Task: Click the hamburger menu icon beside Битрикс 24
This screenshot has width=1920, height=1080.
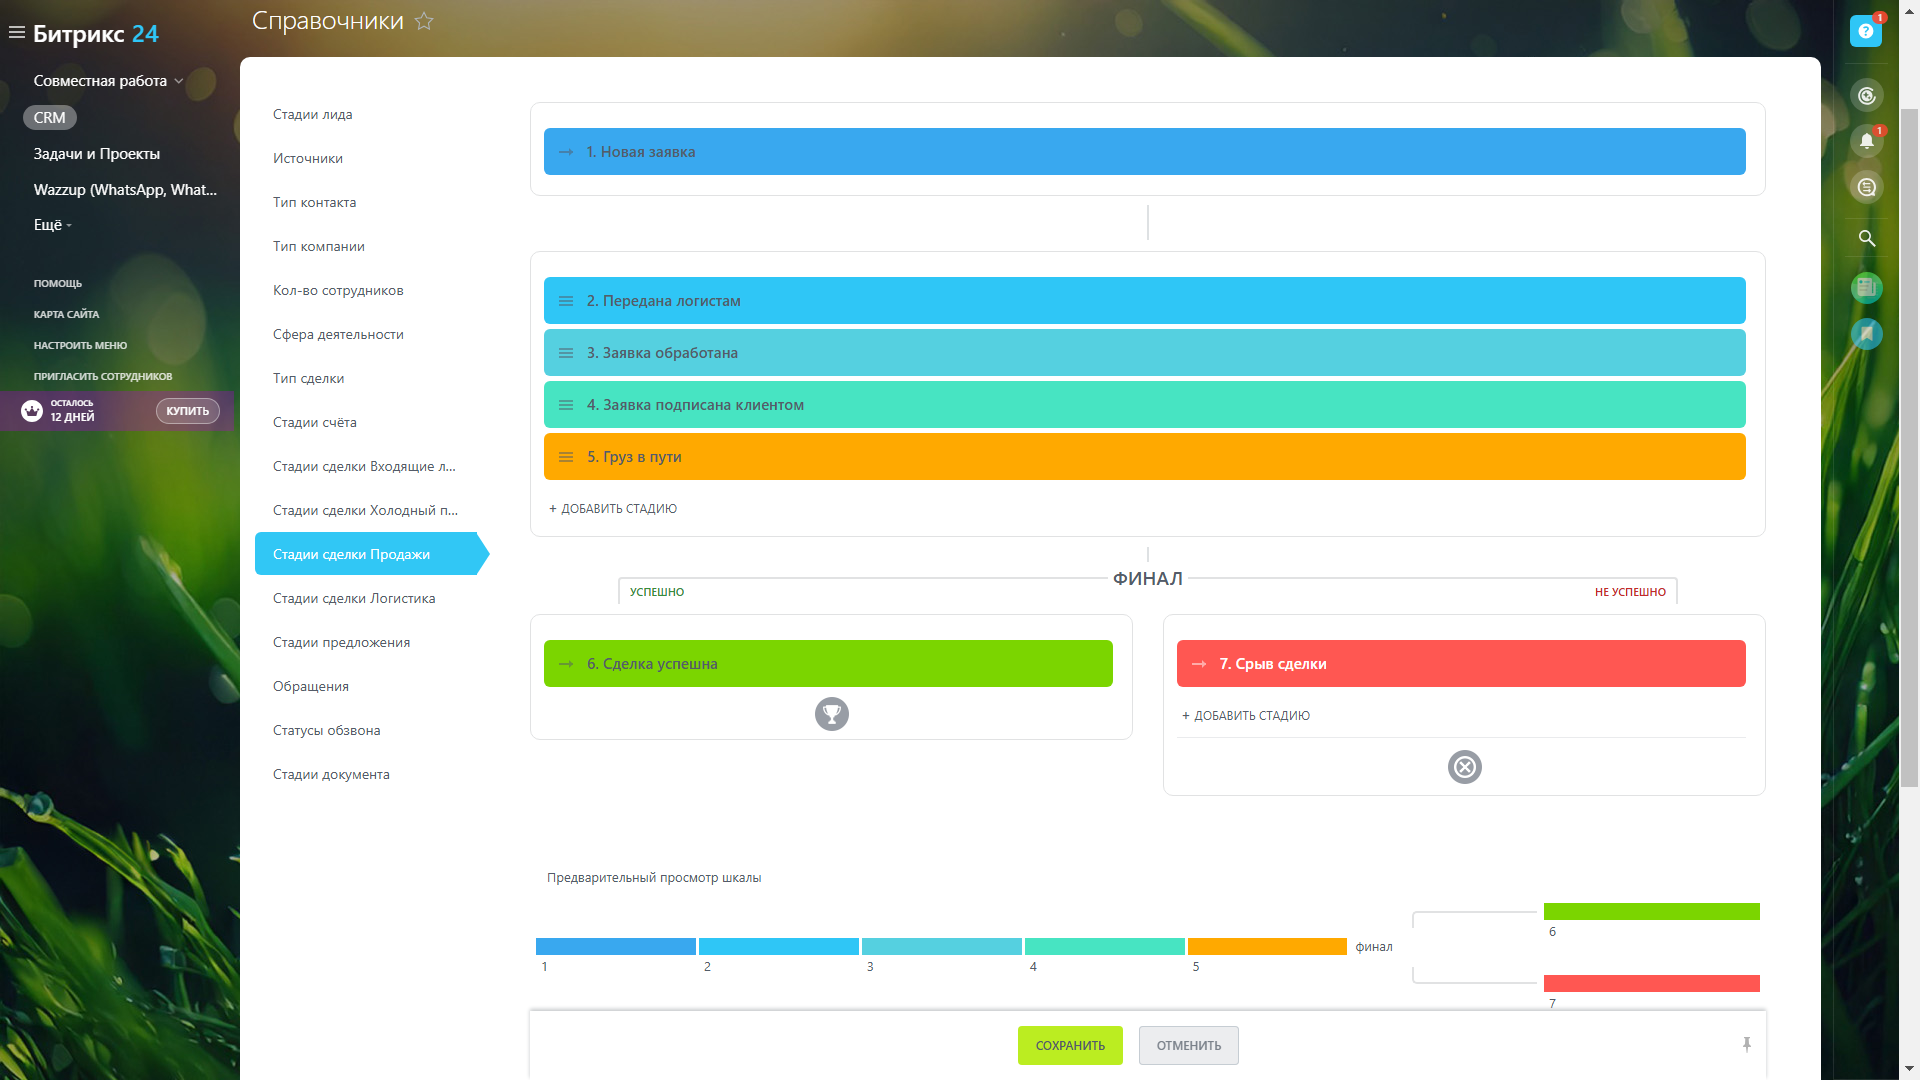Action: (x=16, y=33)
